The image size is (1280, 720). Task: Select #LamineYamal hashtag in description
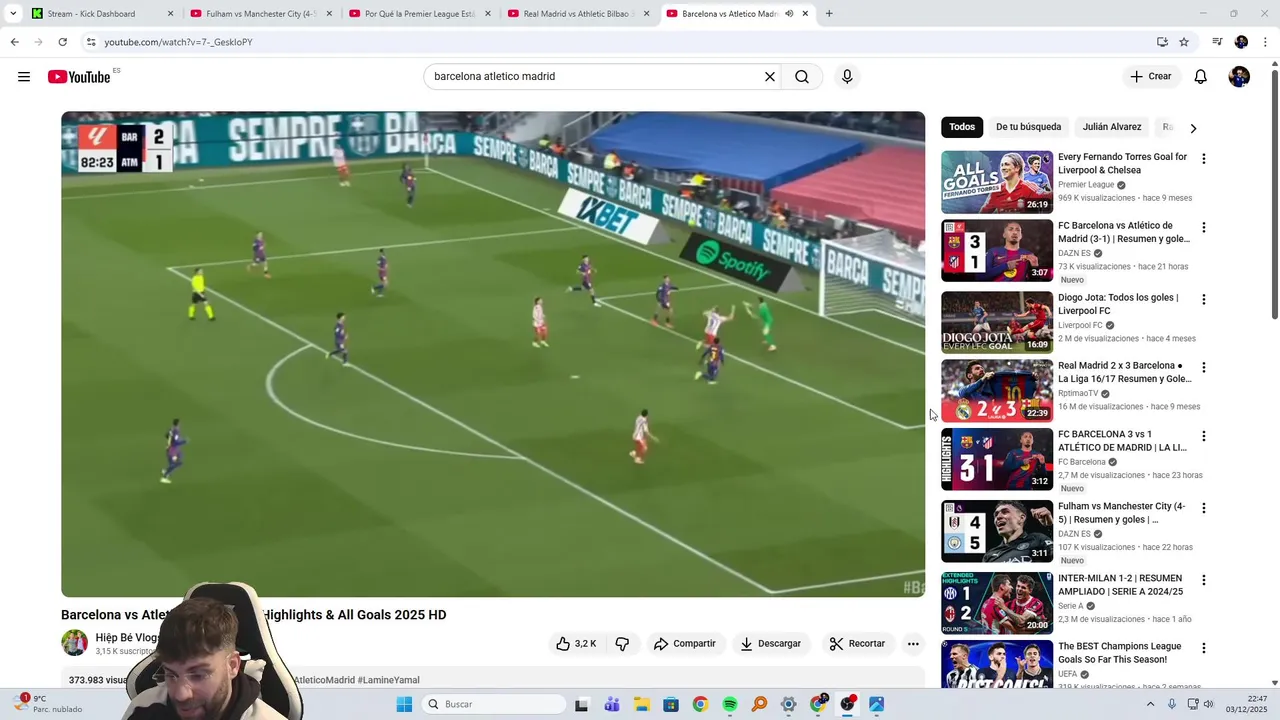click(x=388, y=680)
